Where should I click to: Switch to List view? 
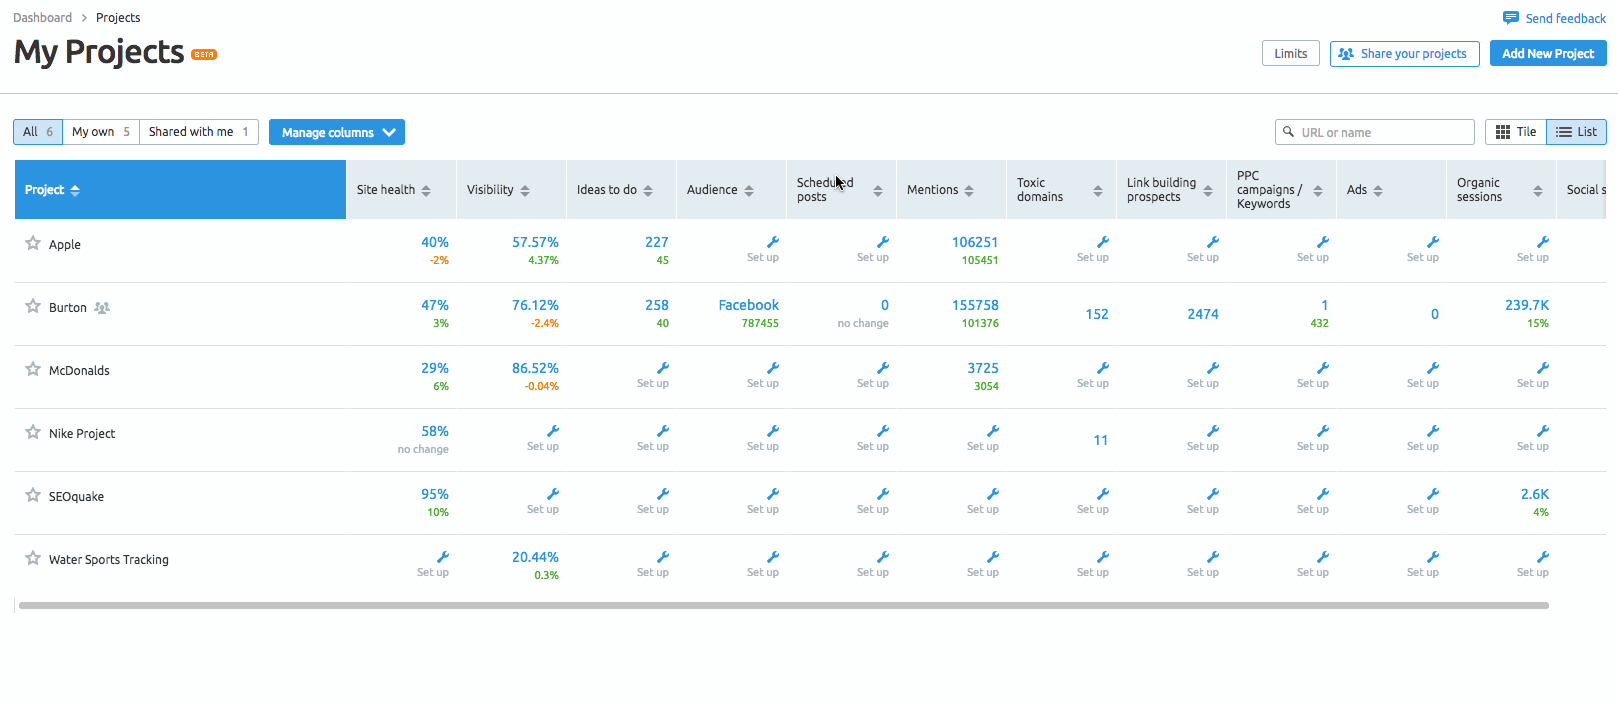click(1576, 132)
